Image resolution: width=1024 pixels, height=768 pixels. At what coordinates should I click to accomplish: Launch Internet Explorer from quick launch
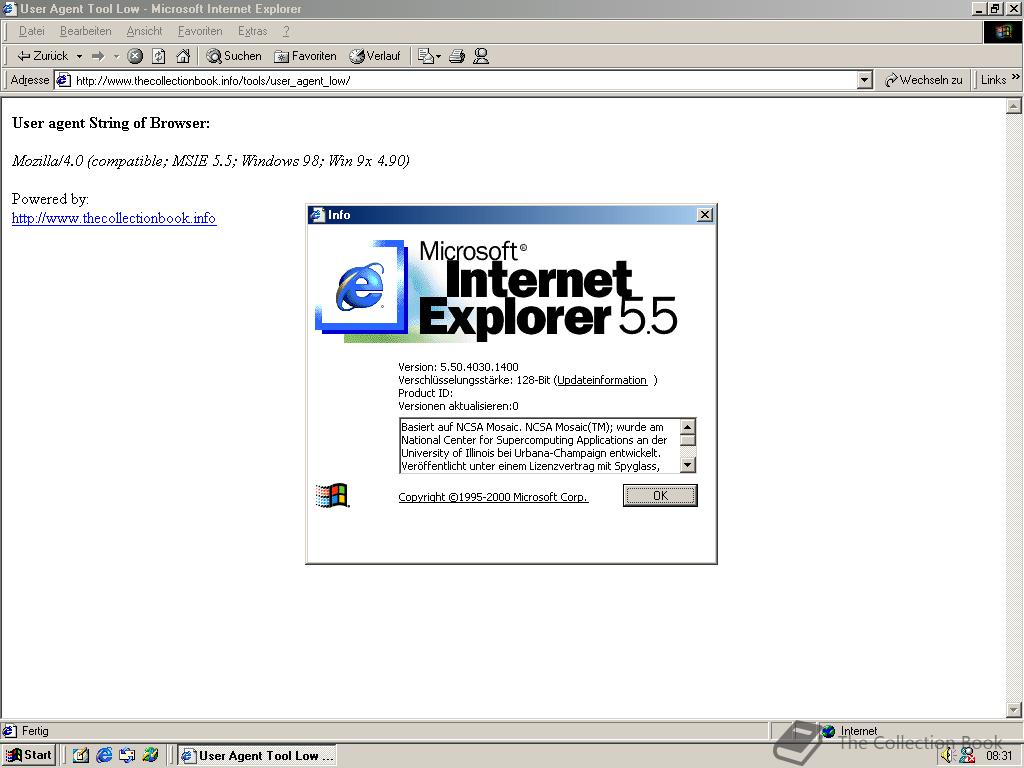point(104,756)
